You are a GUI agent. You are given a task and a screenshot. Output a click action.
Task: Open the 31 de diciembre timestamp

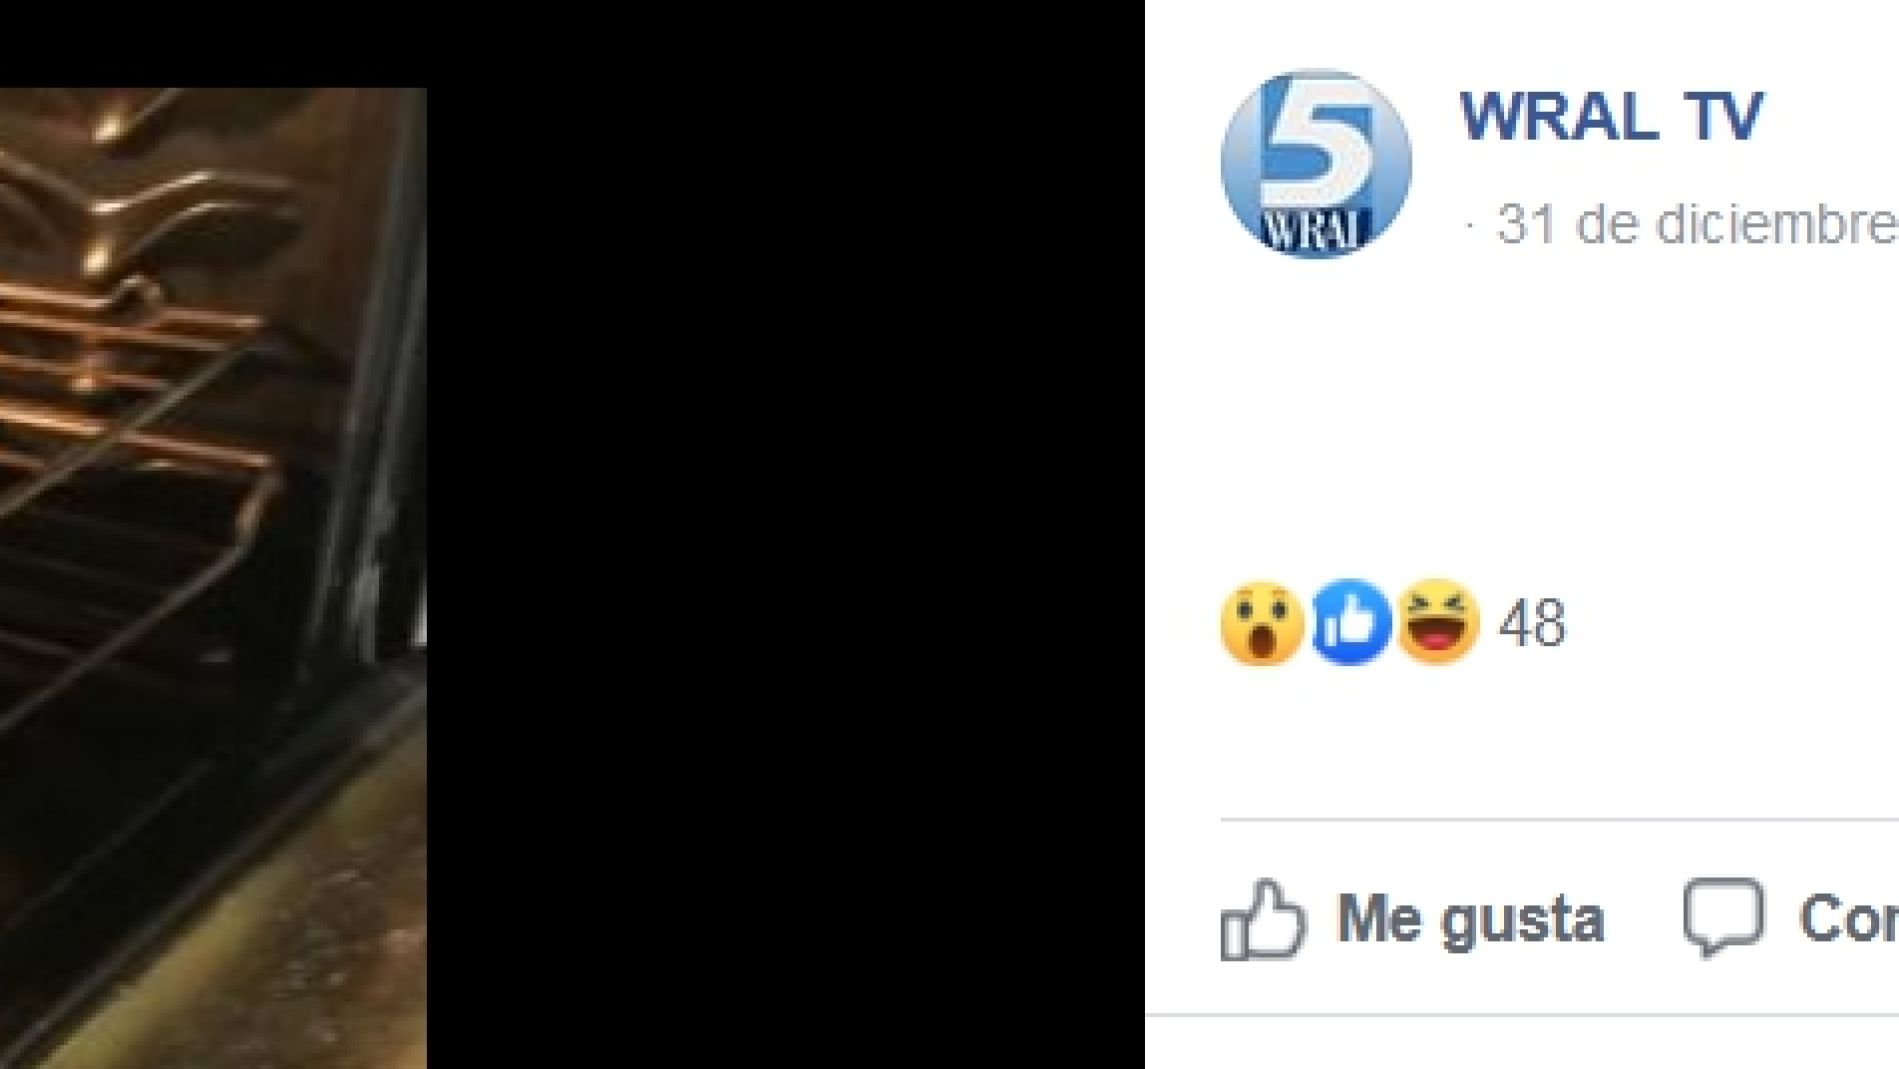tap(1697, 225)
